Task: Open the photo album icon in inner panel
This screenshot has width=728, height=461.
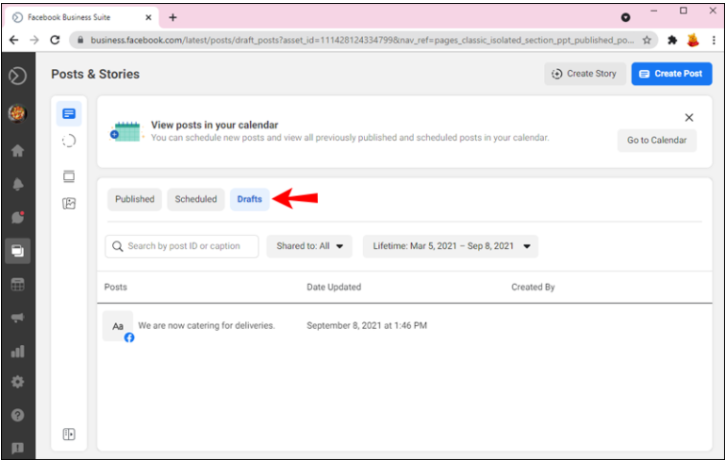Action: [69, 203]
